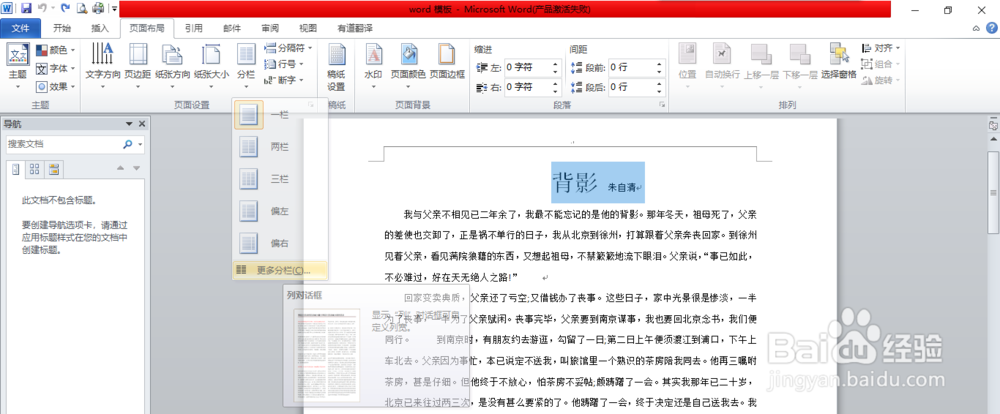This screenshot has height=414, width=1000.
Task: Undo the last action
Action: pos(42,8)
